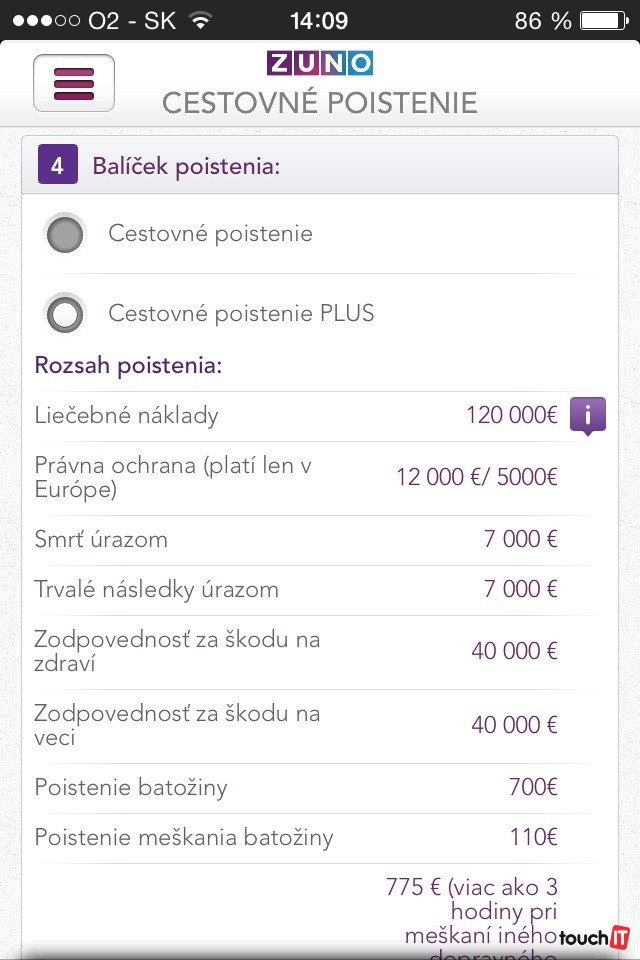
Task: Tap the Smrť úrazom coverage row
Action: 296,540
